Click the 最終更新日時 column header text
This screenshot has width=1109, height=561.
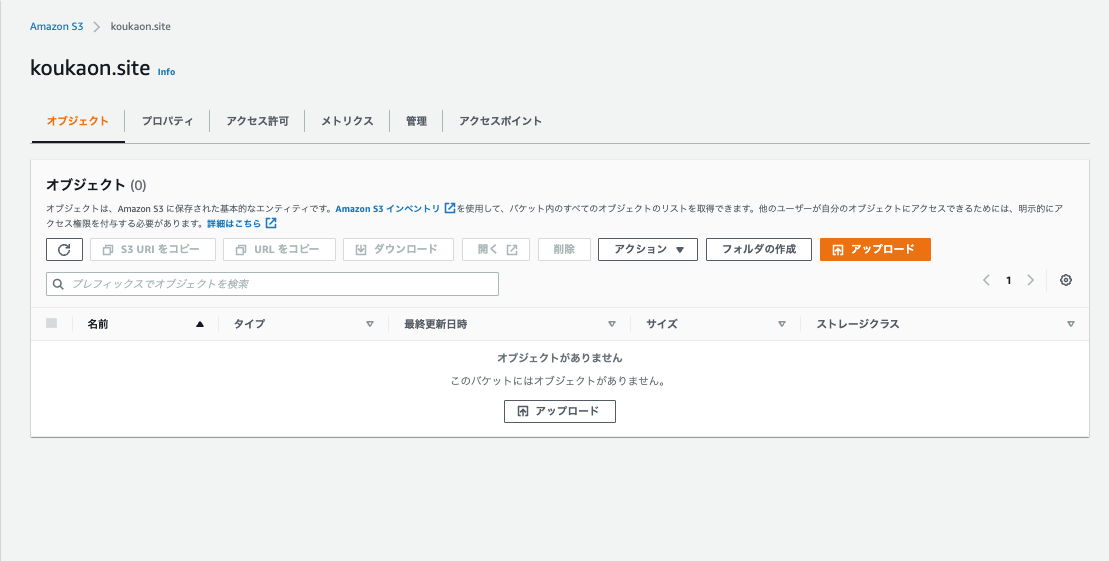point(436,324)
